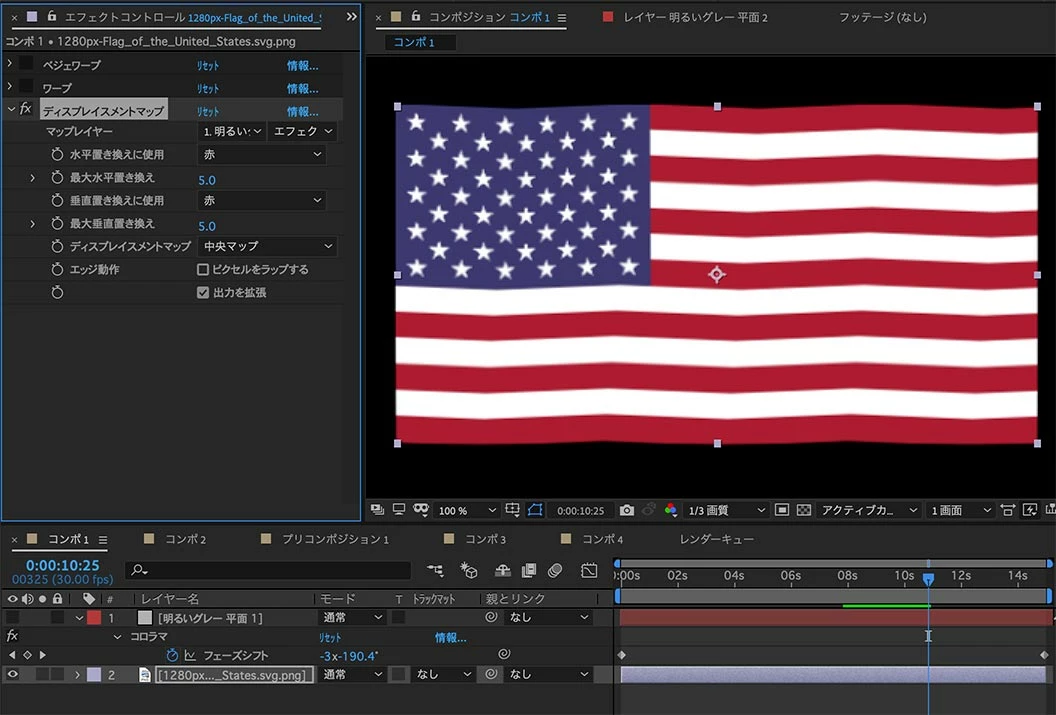Image resolution: width=1056 pixels, height=715 pixels.
Task: Click the always preview this view icon
Action: point(377,510)
